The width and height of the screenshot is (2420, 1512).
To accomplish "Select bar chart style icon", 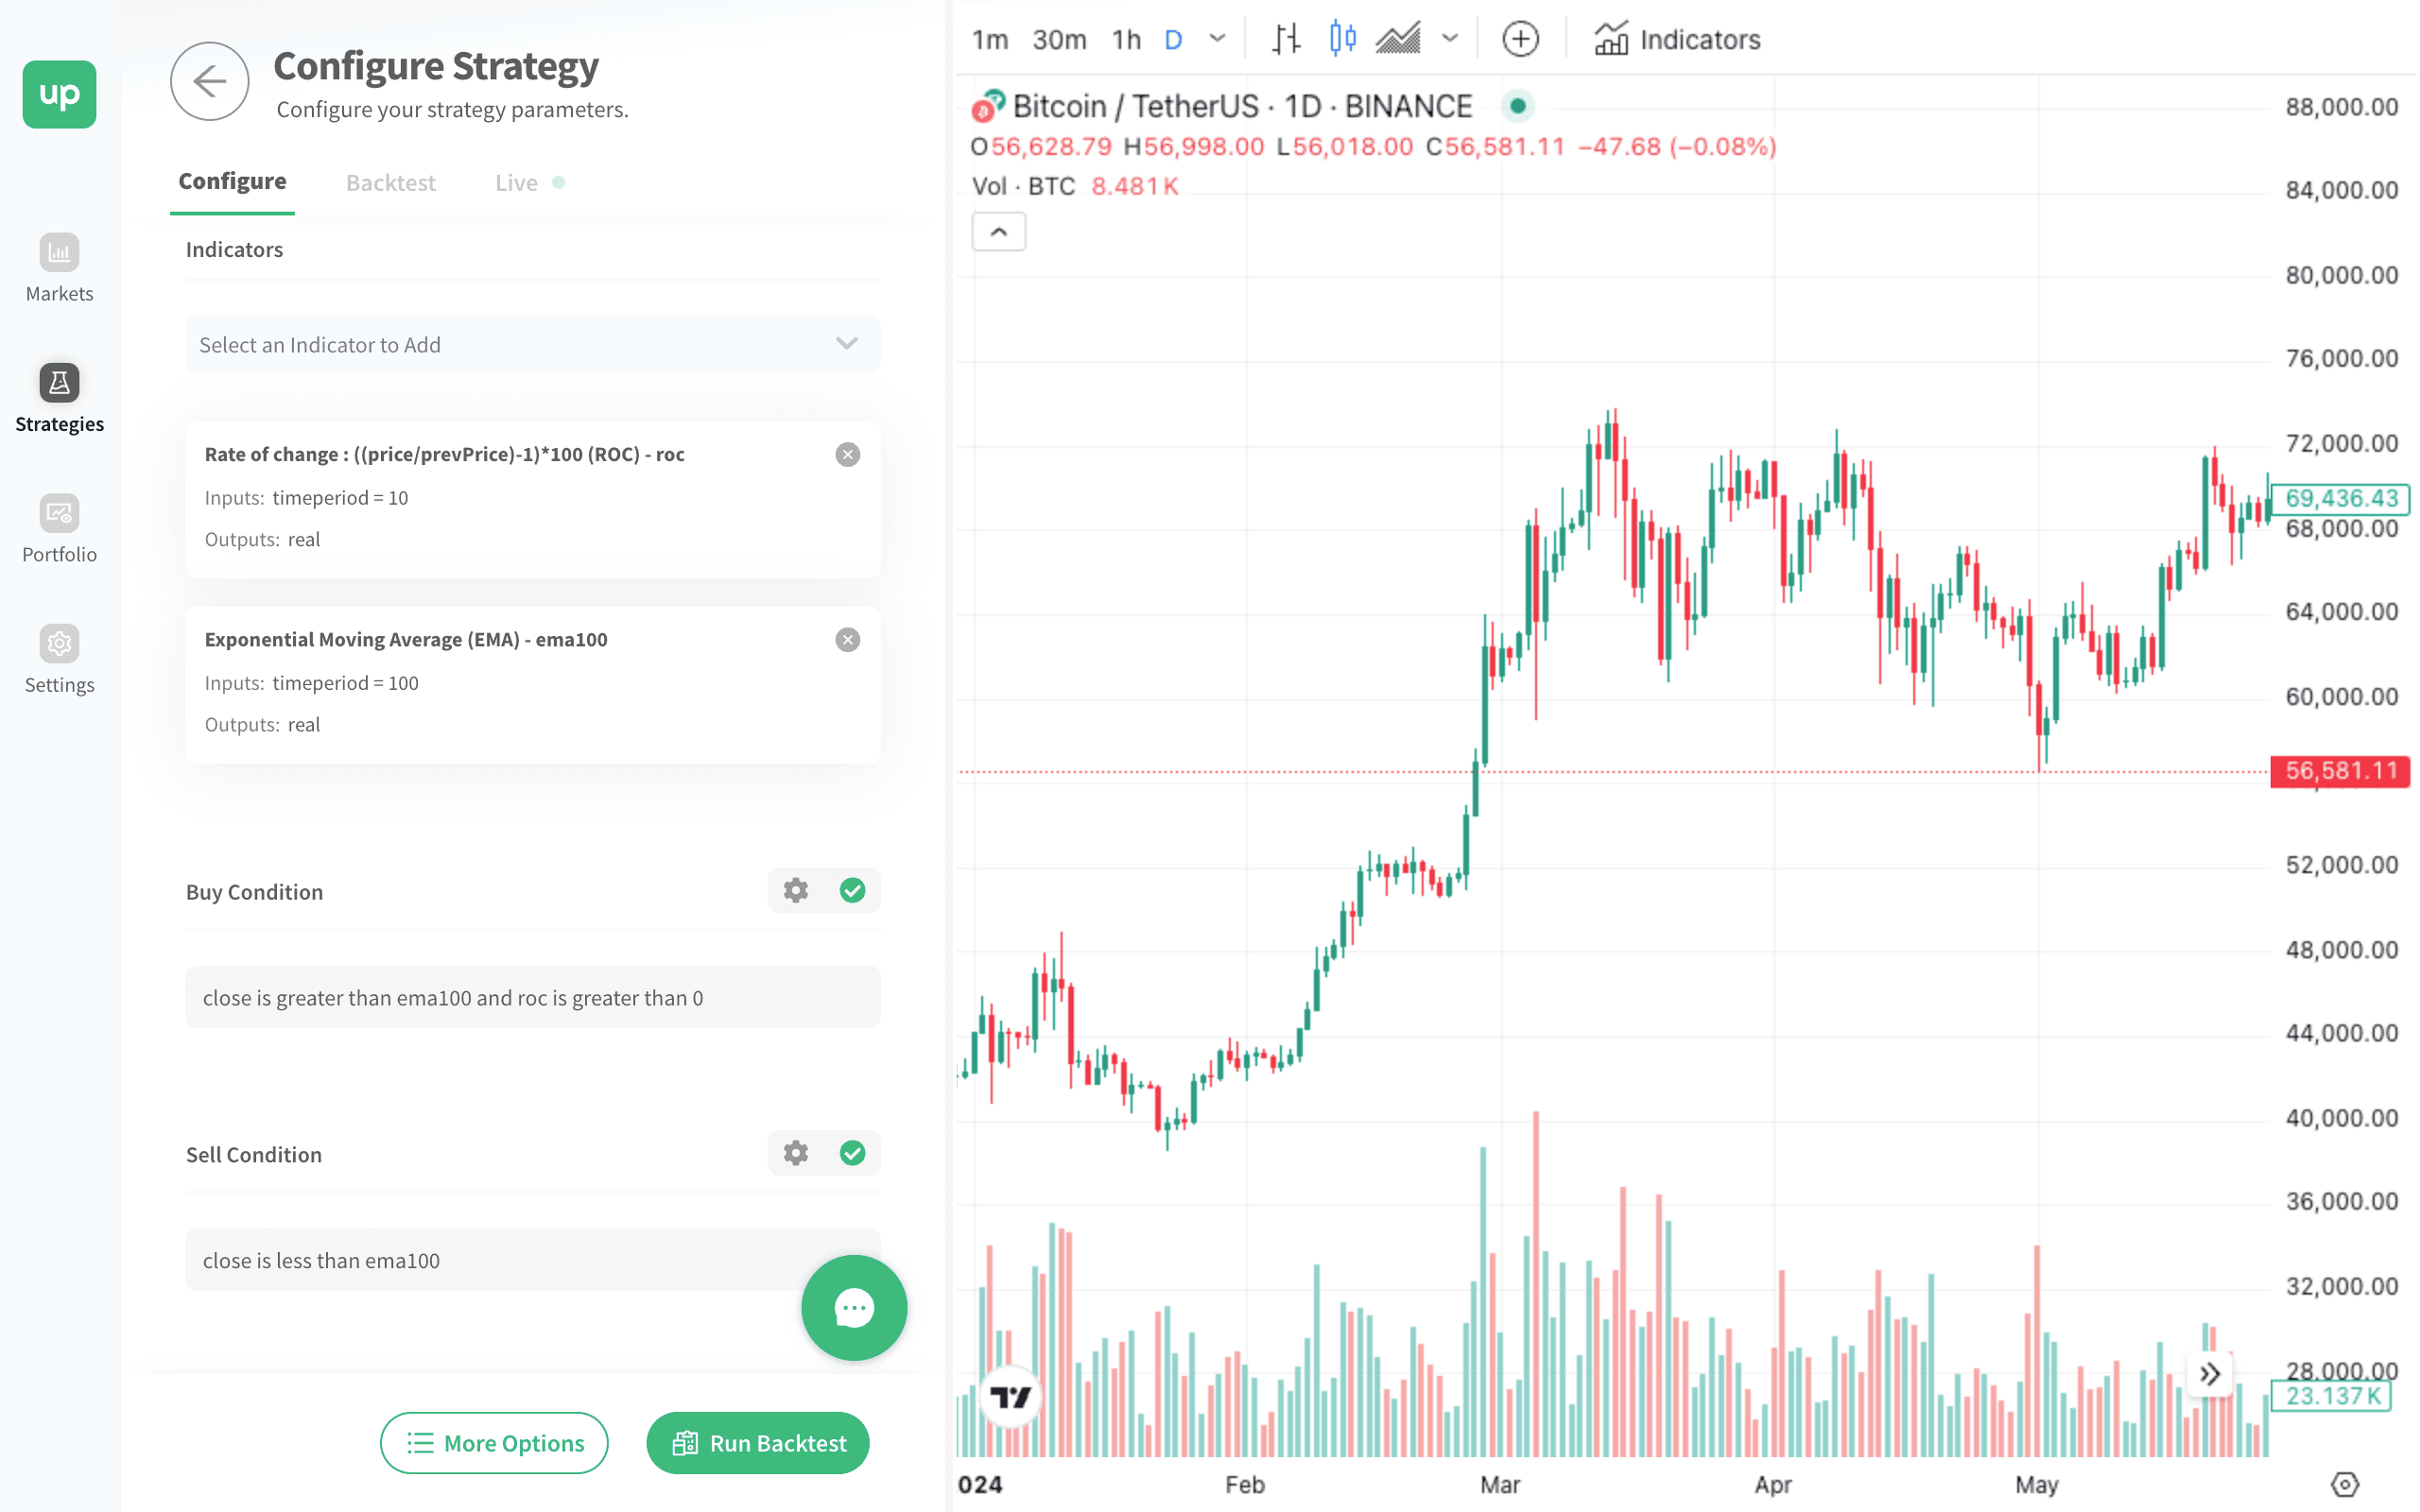I will (1286, 39).
